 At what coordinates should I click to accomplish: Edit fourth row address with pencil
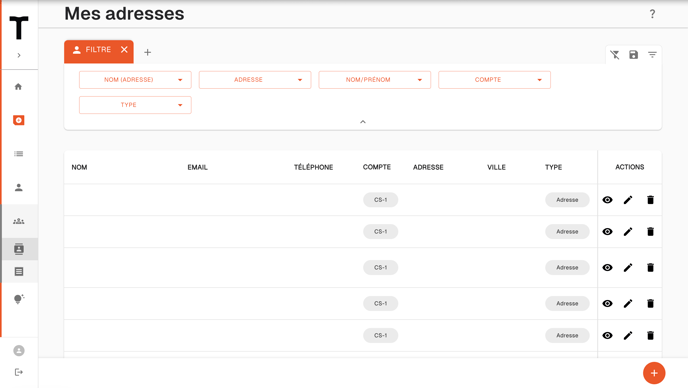(628, 303)
